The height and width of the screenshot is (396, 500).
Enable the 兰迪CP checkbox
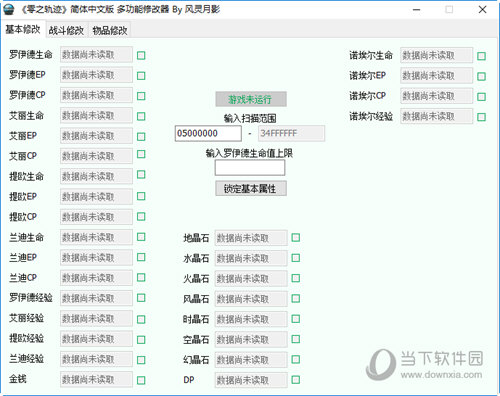point(141,277)
